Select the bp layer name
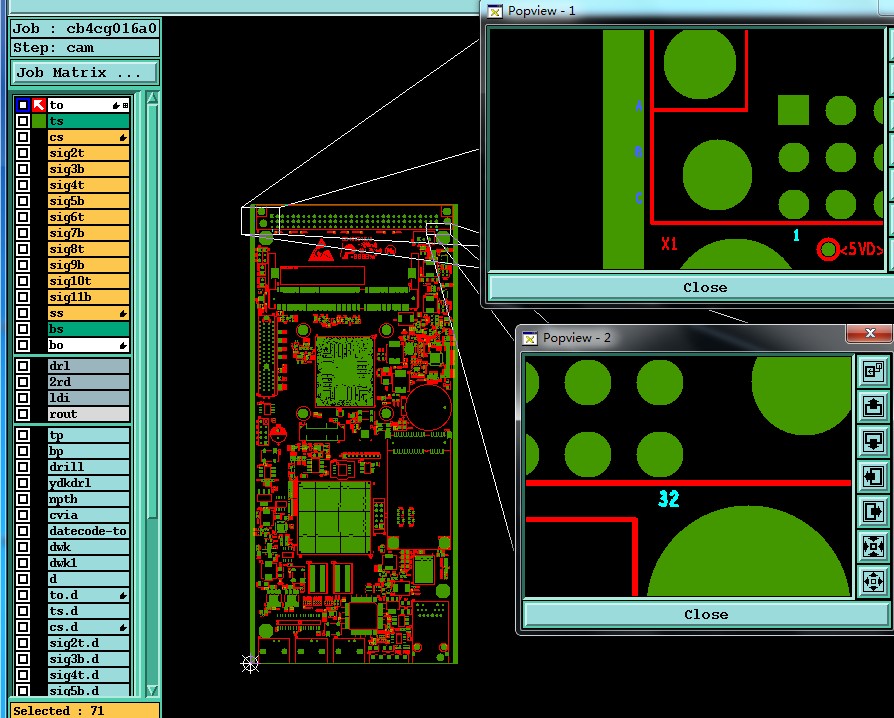The width and height of the screenshot is (894, 718). click(x=88, y=451)
